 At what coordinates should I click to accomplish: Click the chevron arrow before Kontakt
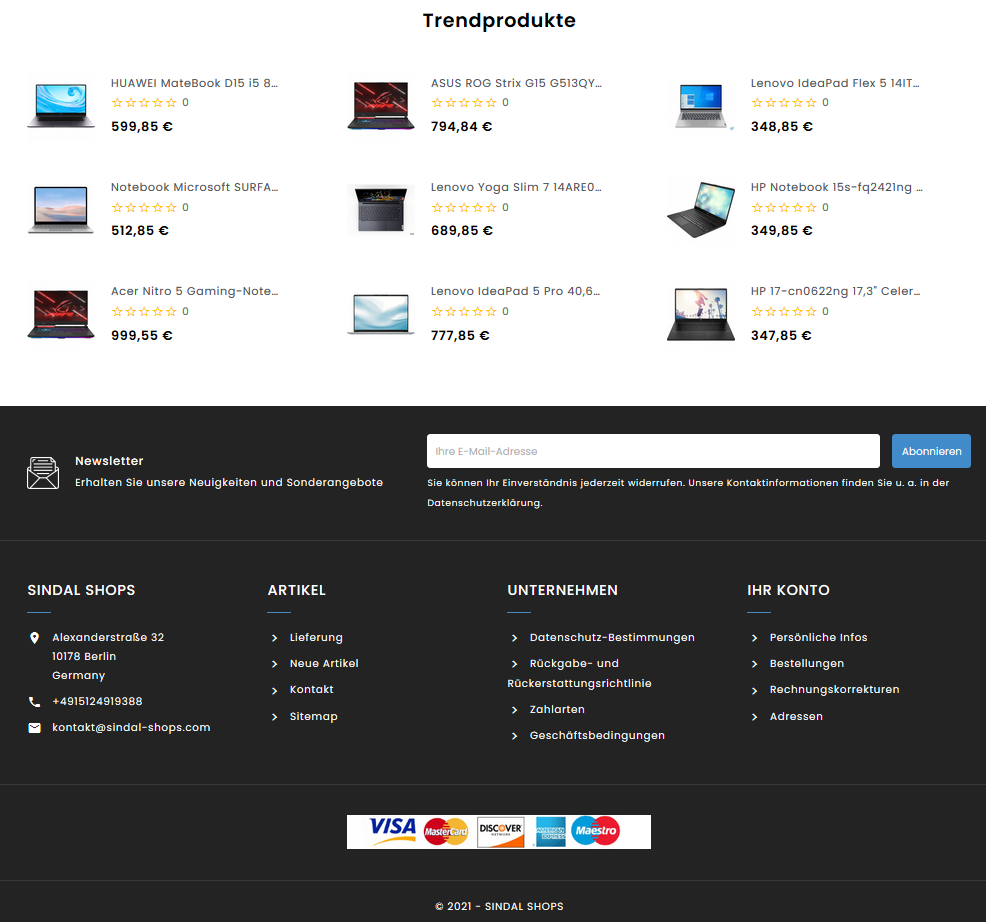pos(274,691)
